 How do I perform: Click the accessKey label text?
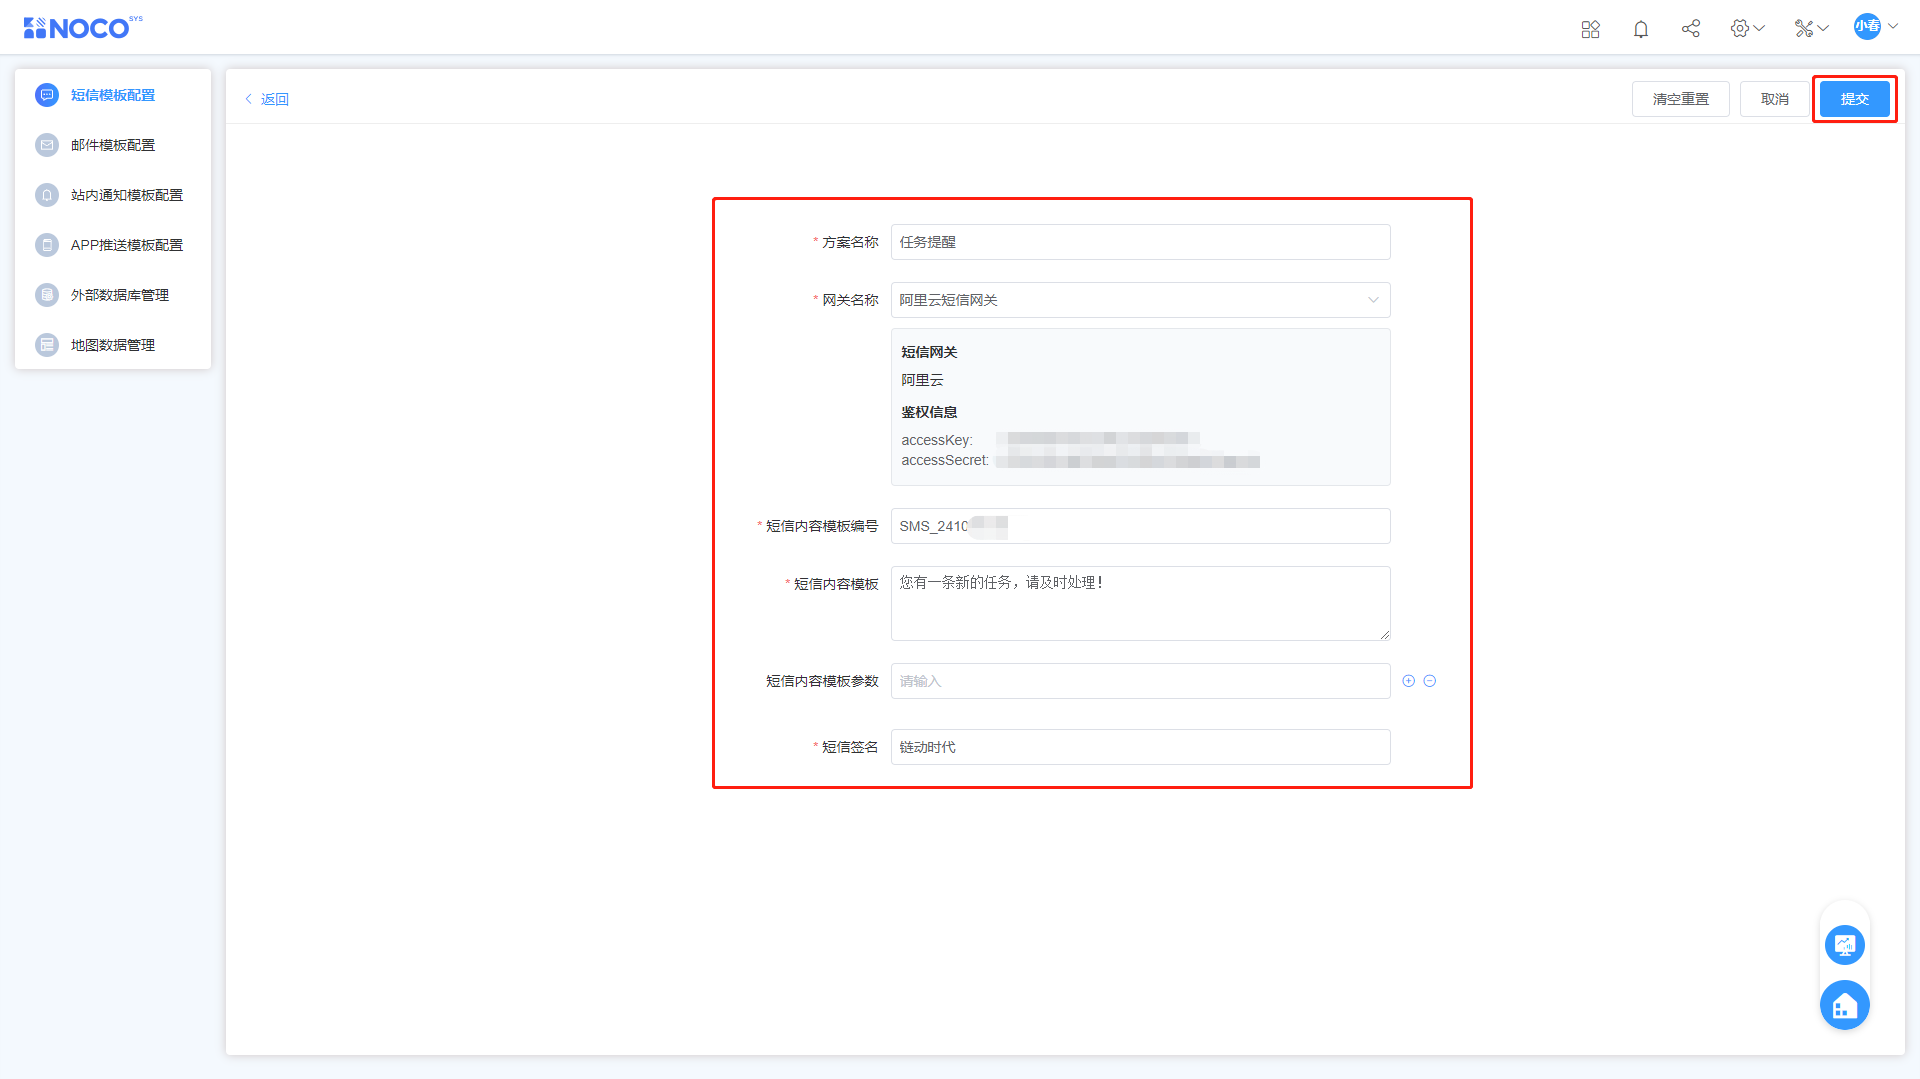pos(937,440)
